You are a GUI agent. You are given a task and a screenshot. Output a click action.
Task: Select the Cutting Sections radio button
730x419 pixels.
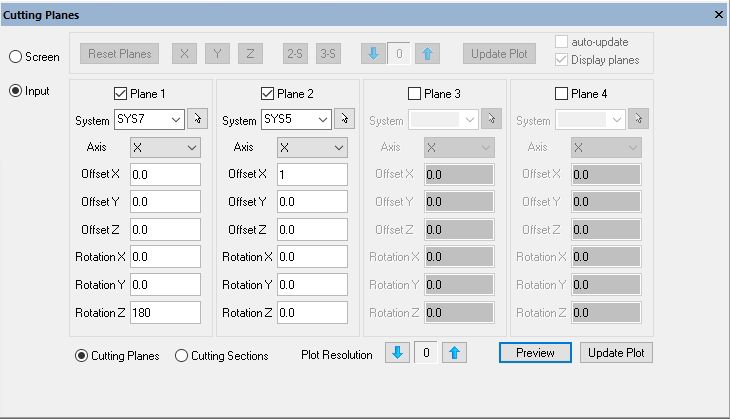point(182,355)
